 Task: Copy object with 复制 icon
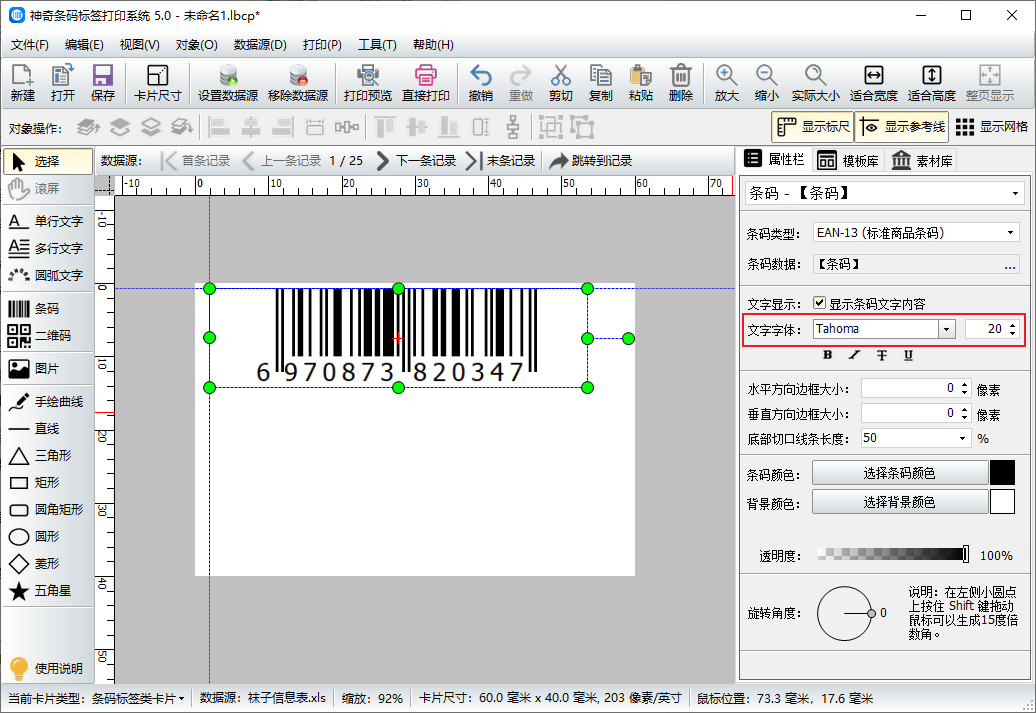point(601,83)
